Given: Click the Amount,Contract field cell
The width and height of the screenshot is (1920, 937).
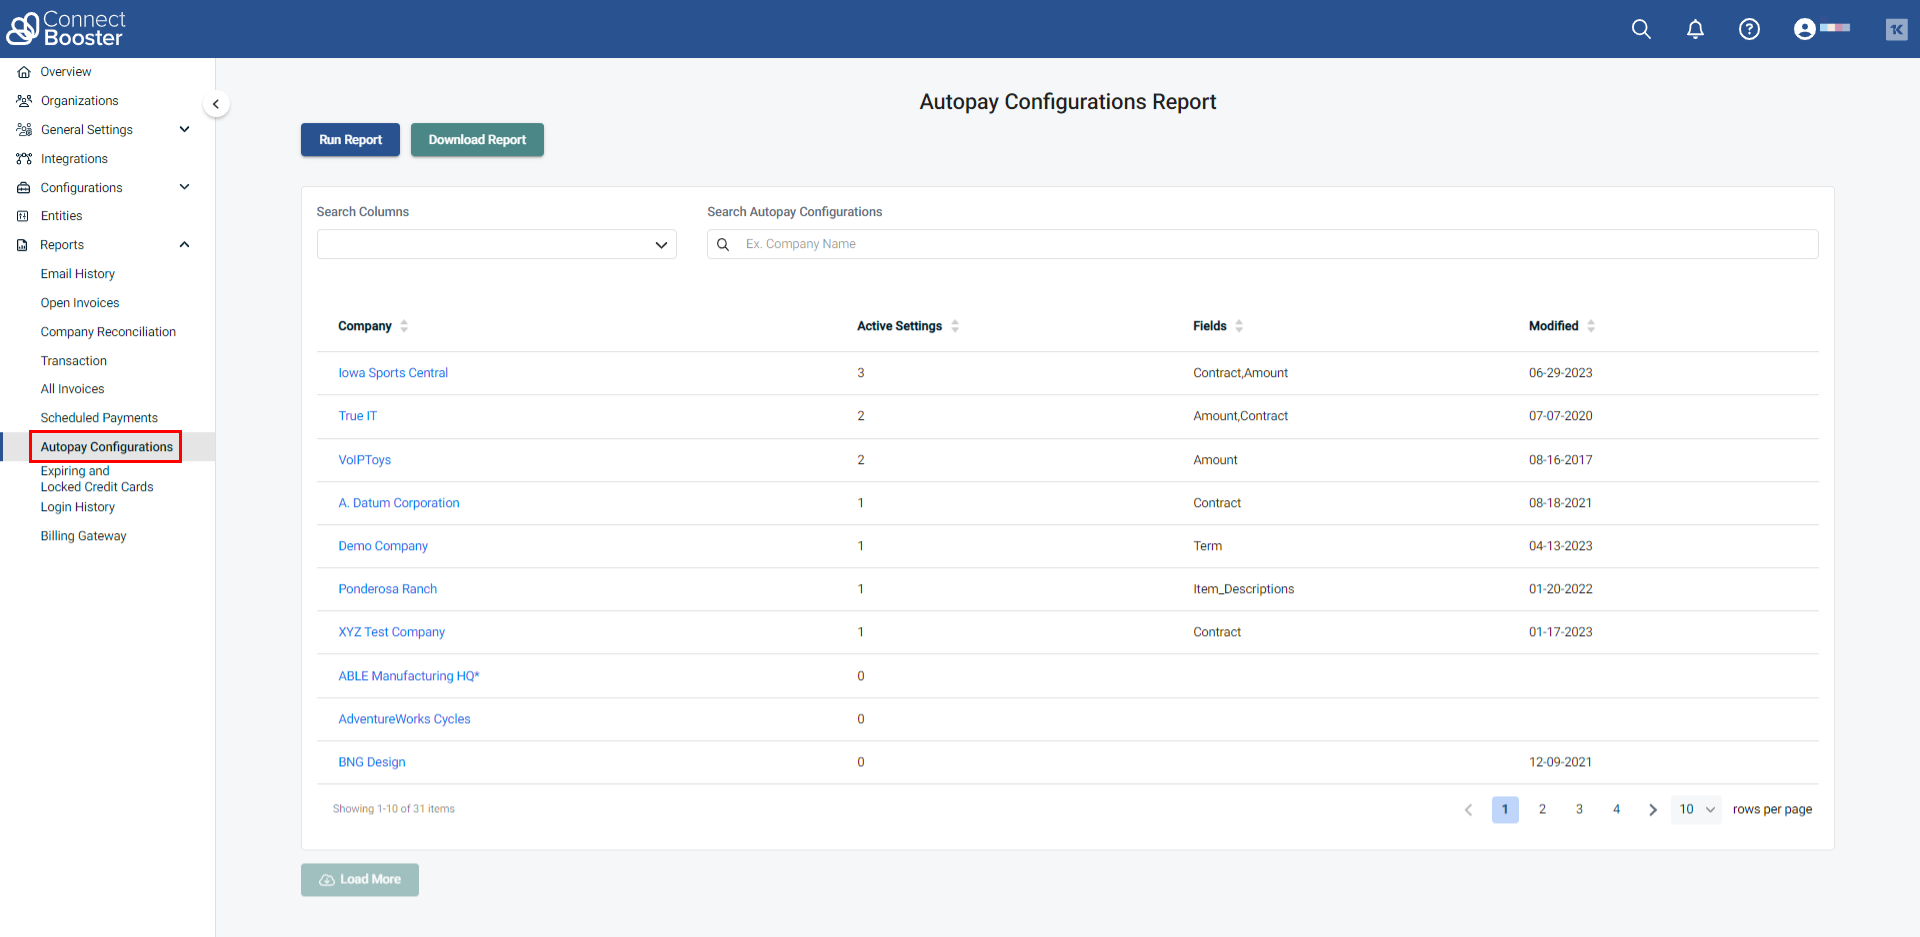Looking at the screenshot, I should 1240,416.
